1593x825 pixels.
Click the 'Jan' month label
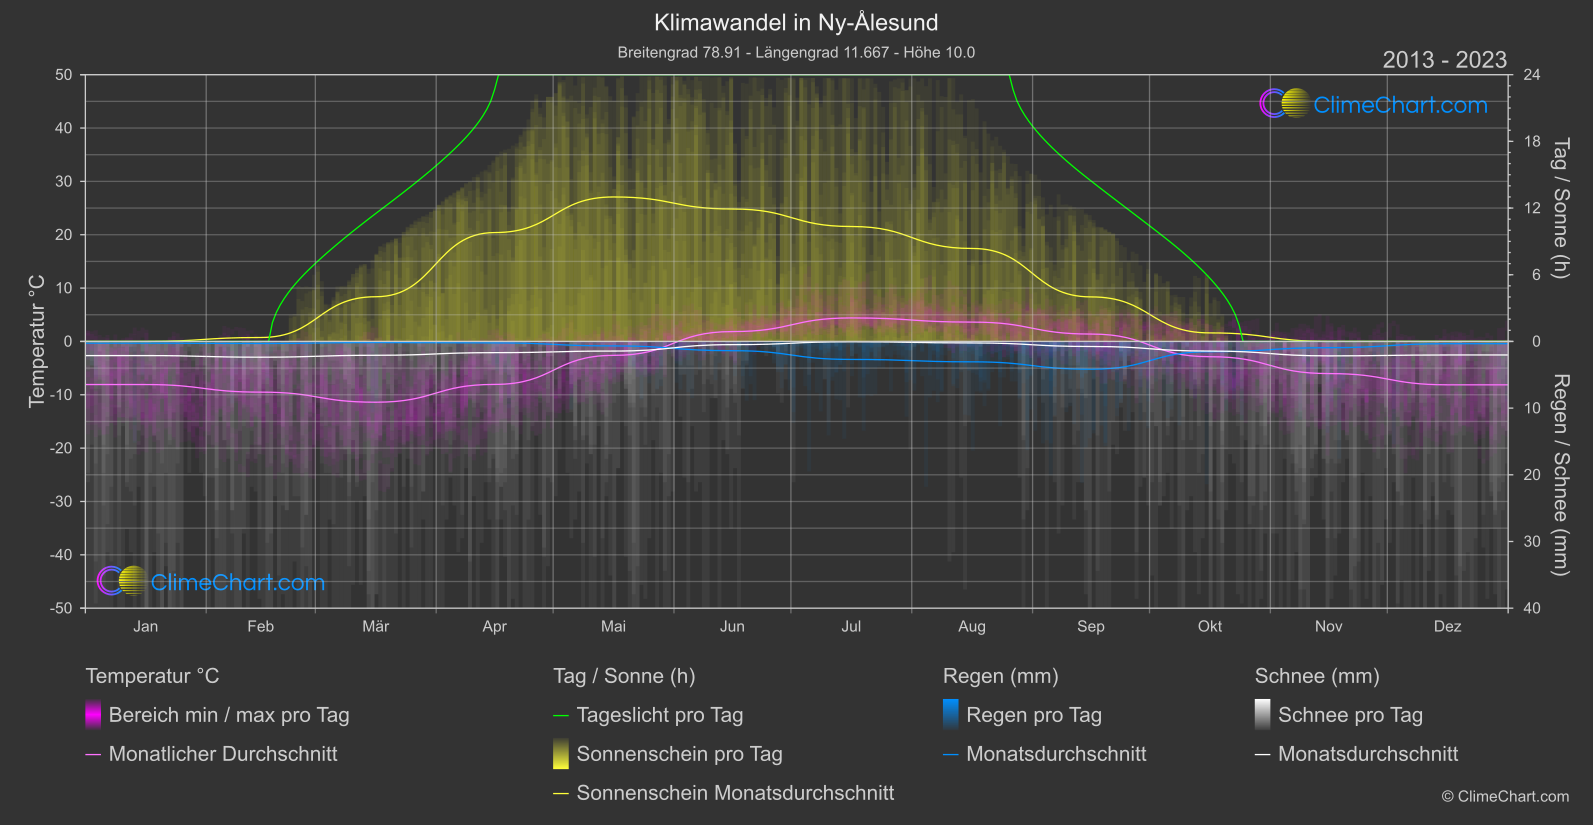click(146, 626)
